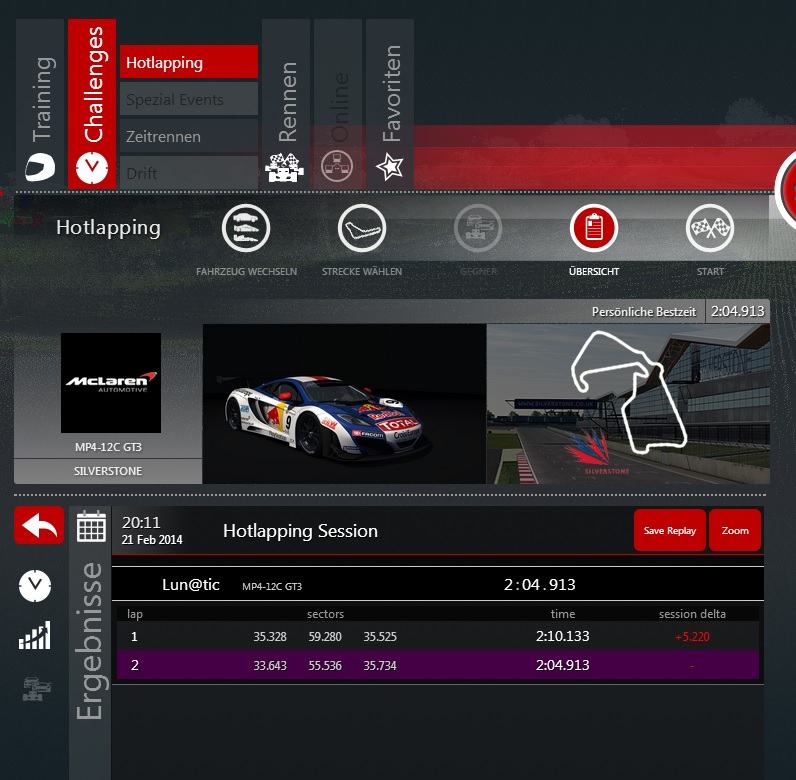The height and width of the screenshot is (780, 796).
Task: Click the session delta +5.220 value
Action: pyautogui.click(x=692, y=637)
